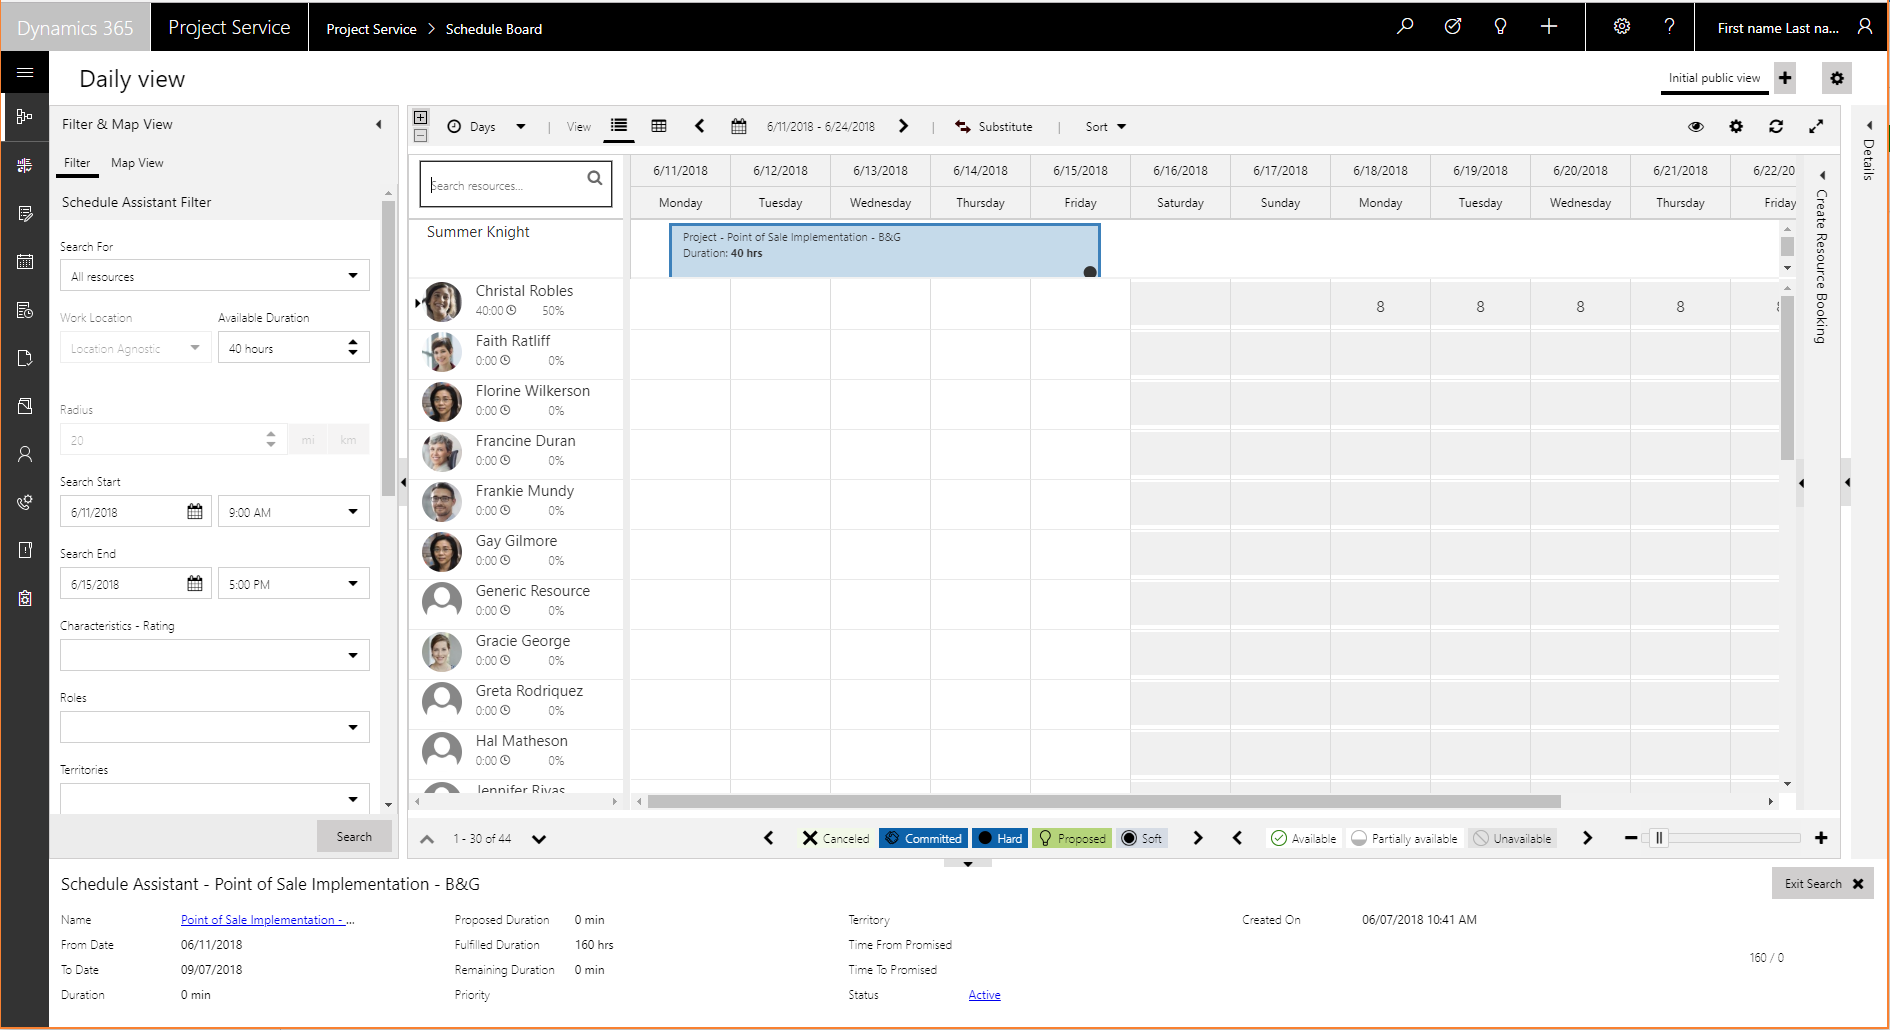Open the Sort dropdown
The image size is (1890, 1030).
(x=1106, y=127)
